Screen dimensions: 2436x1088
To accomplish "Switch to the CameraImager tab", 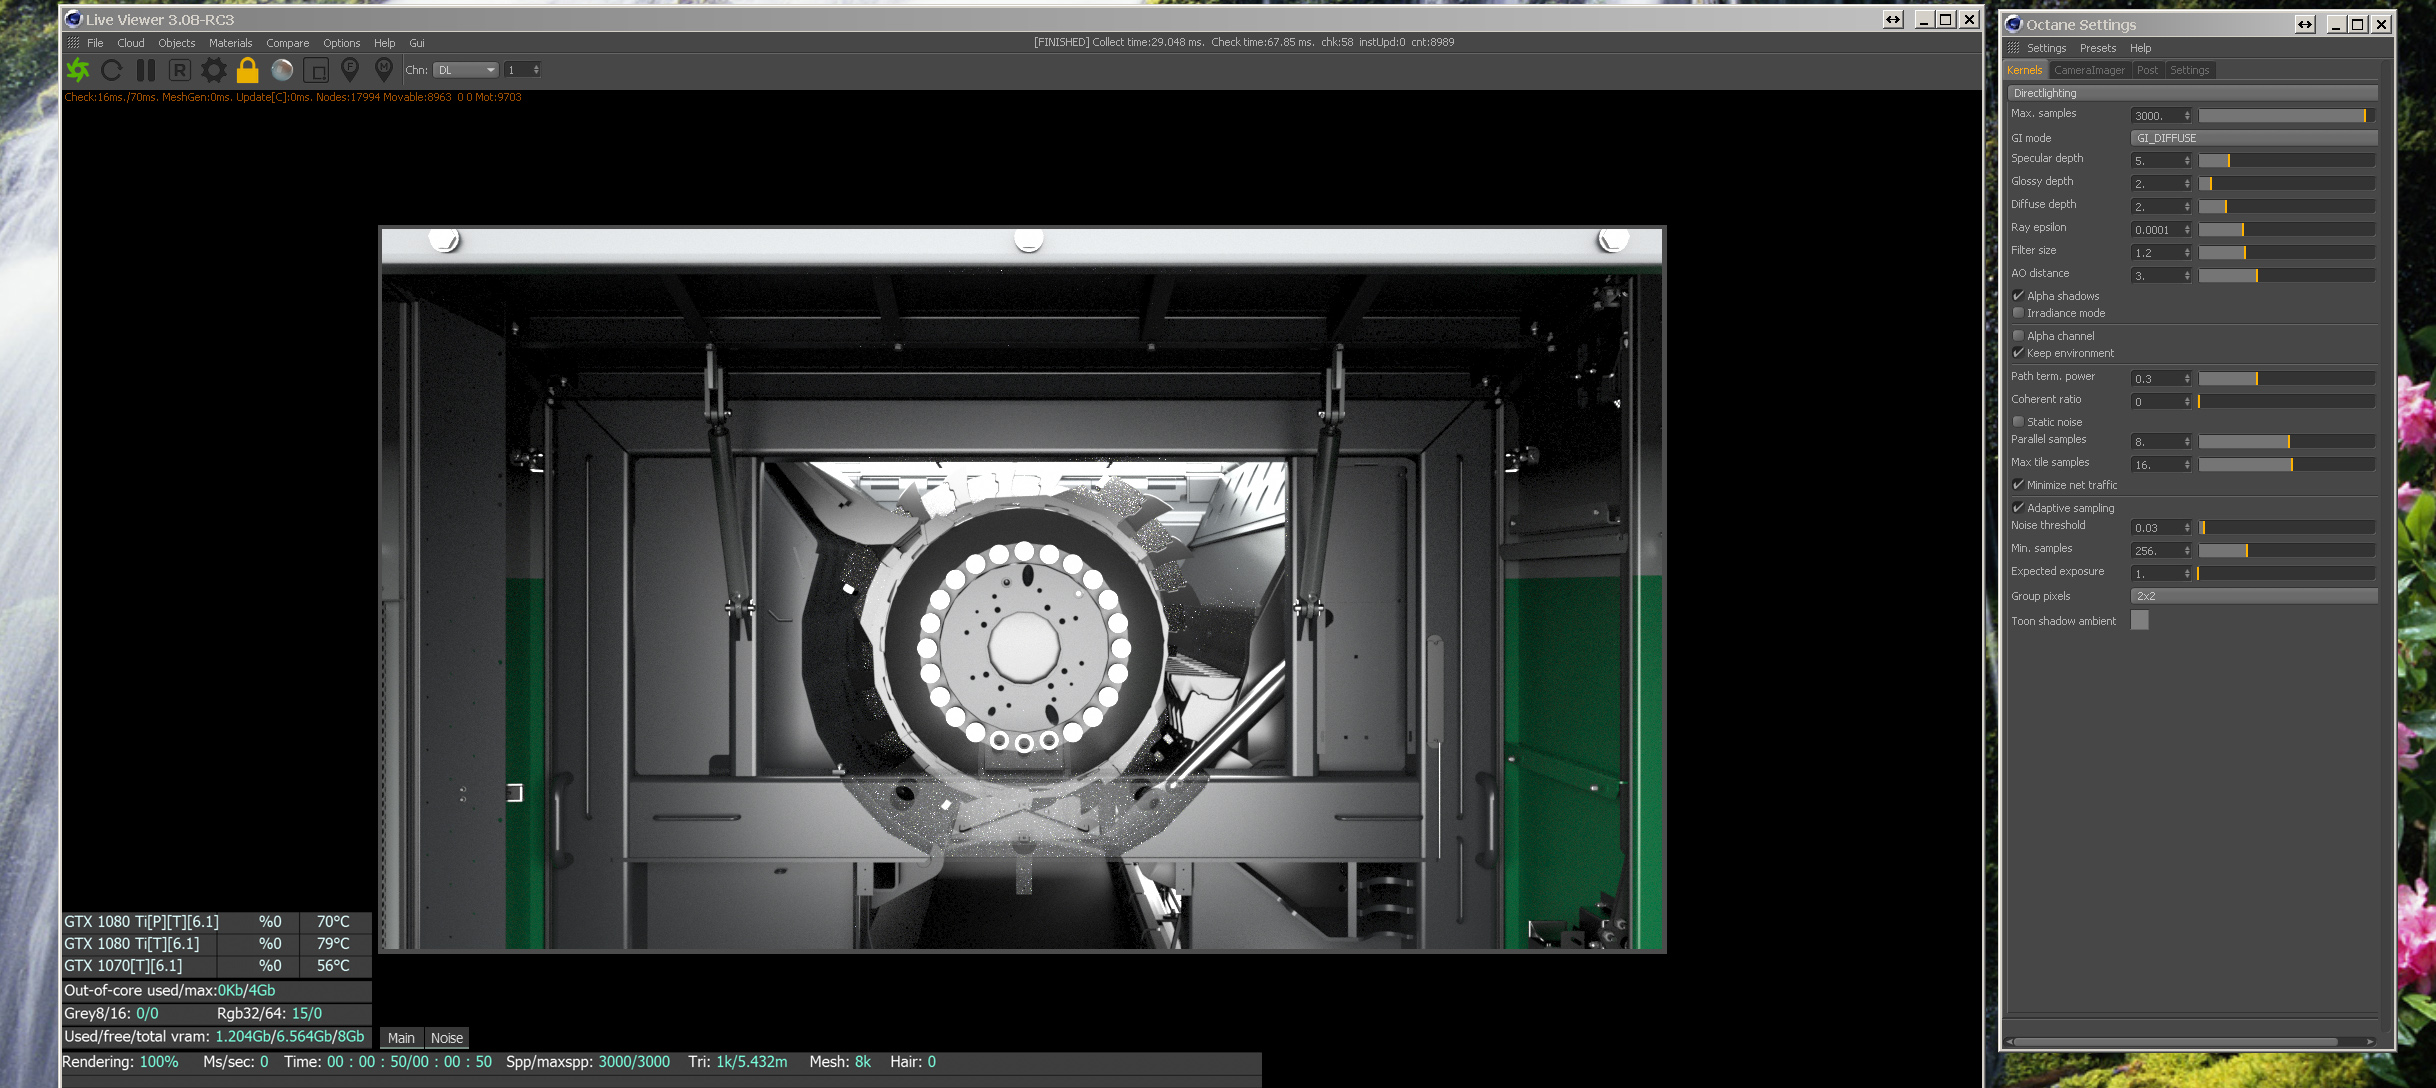I will 2088,70.
